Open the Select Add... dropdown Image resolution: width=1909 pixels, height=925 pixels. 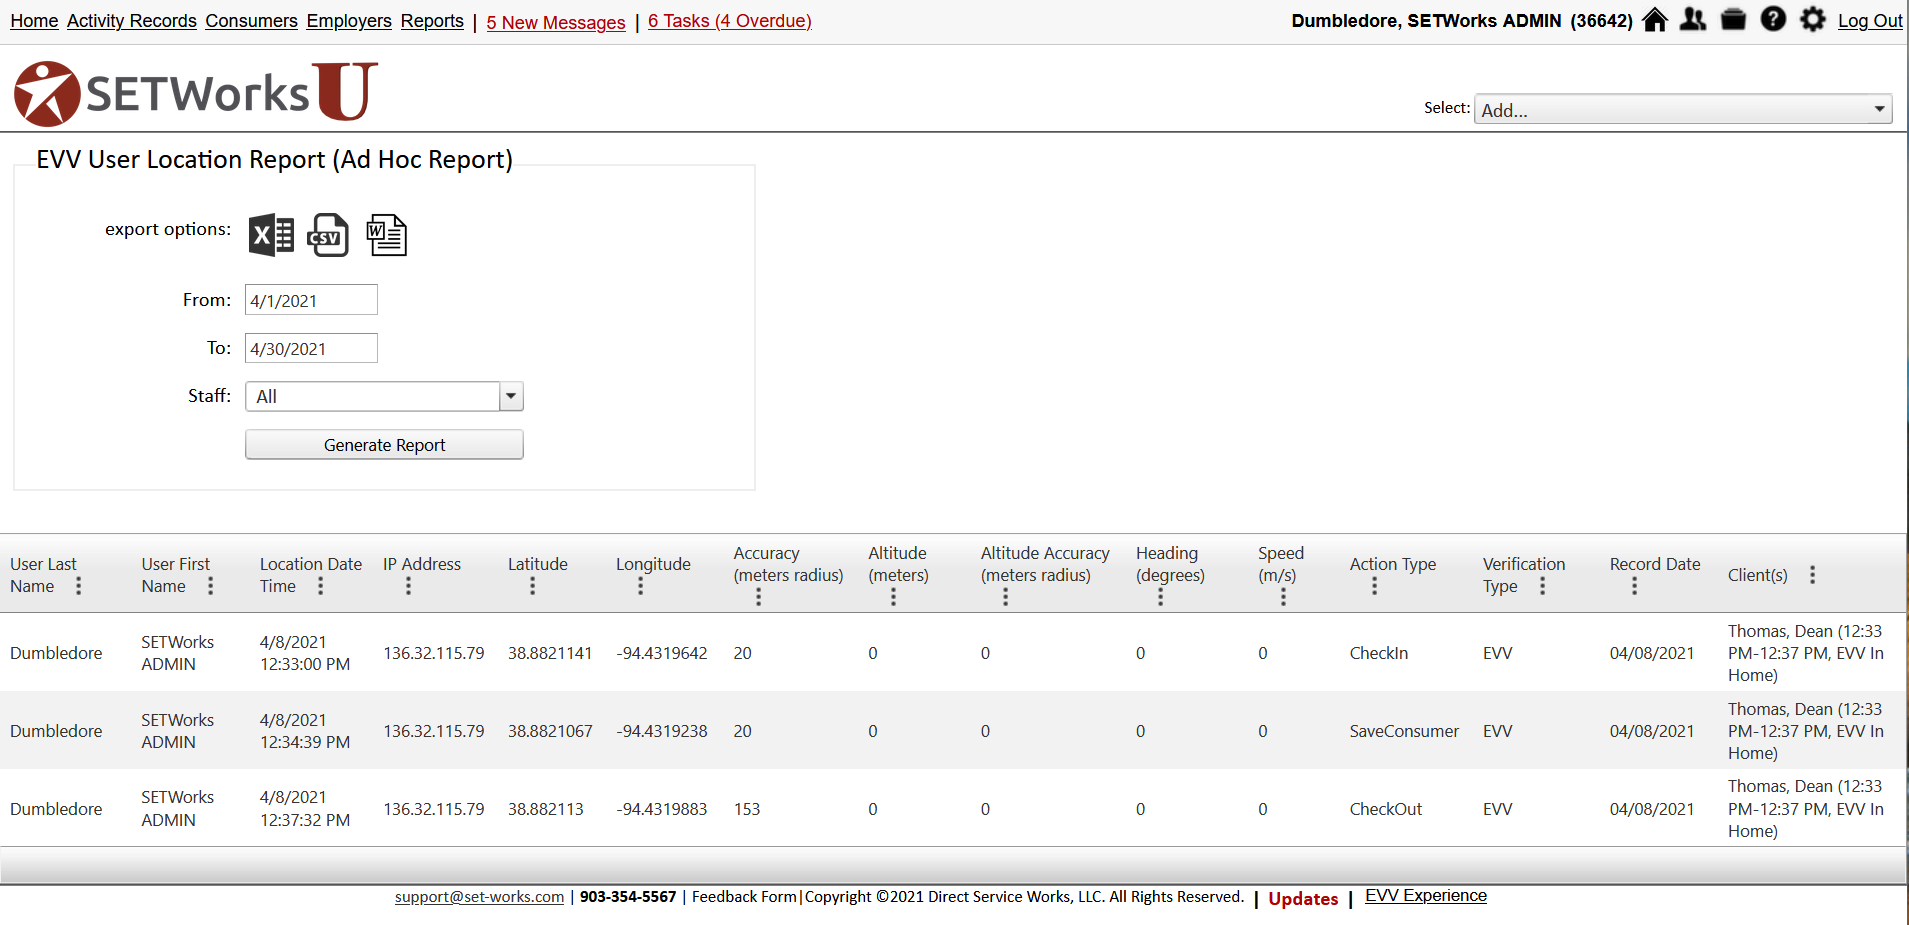1683,109
